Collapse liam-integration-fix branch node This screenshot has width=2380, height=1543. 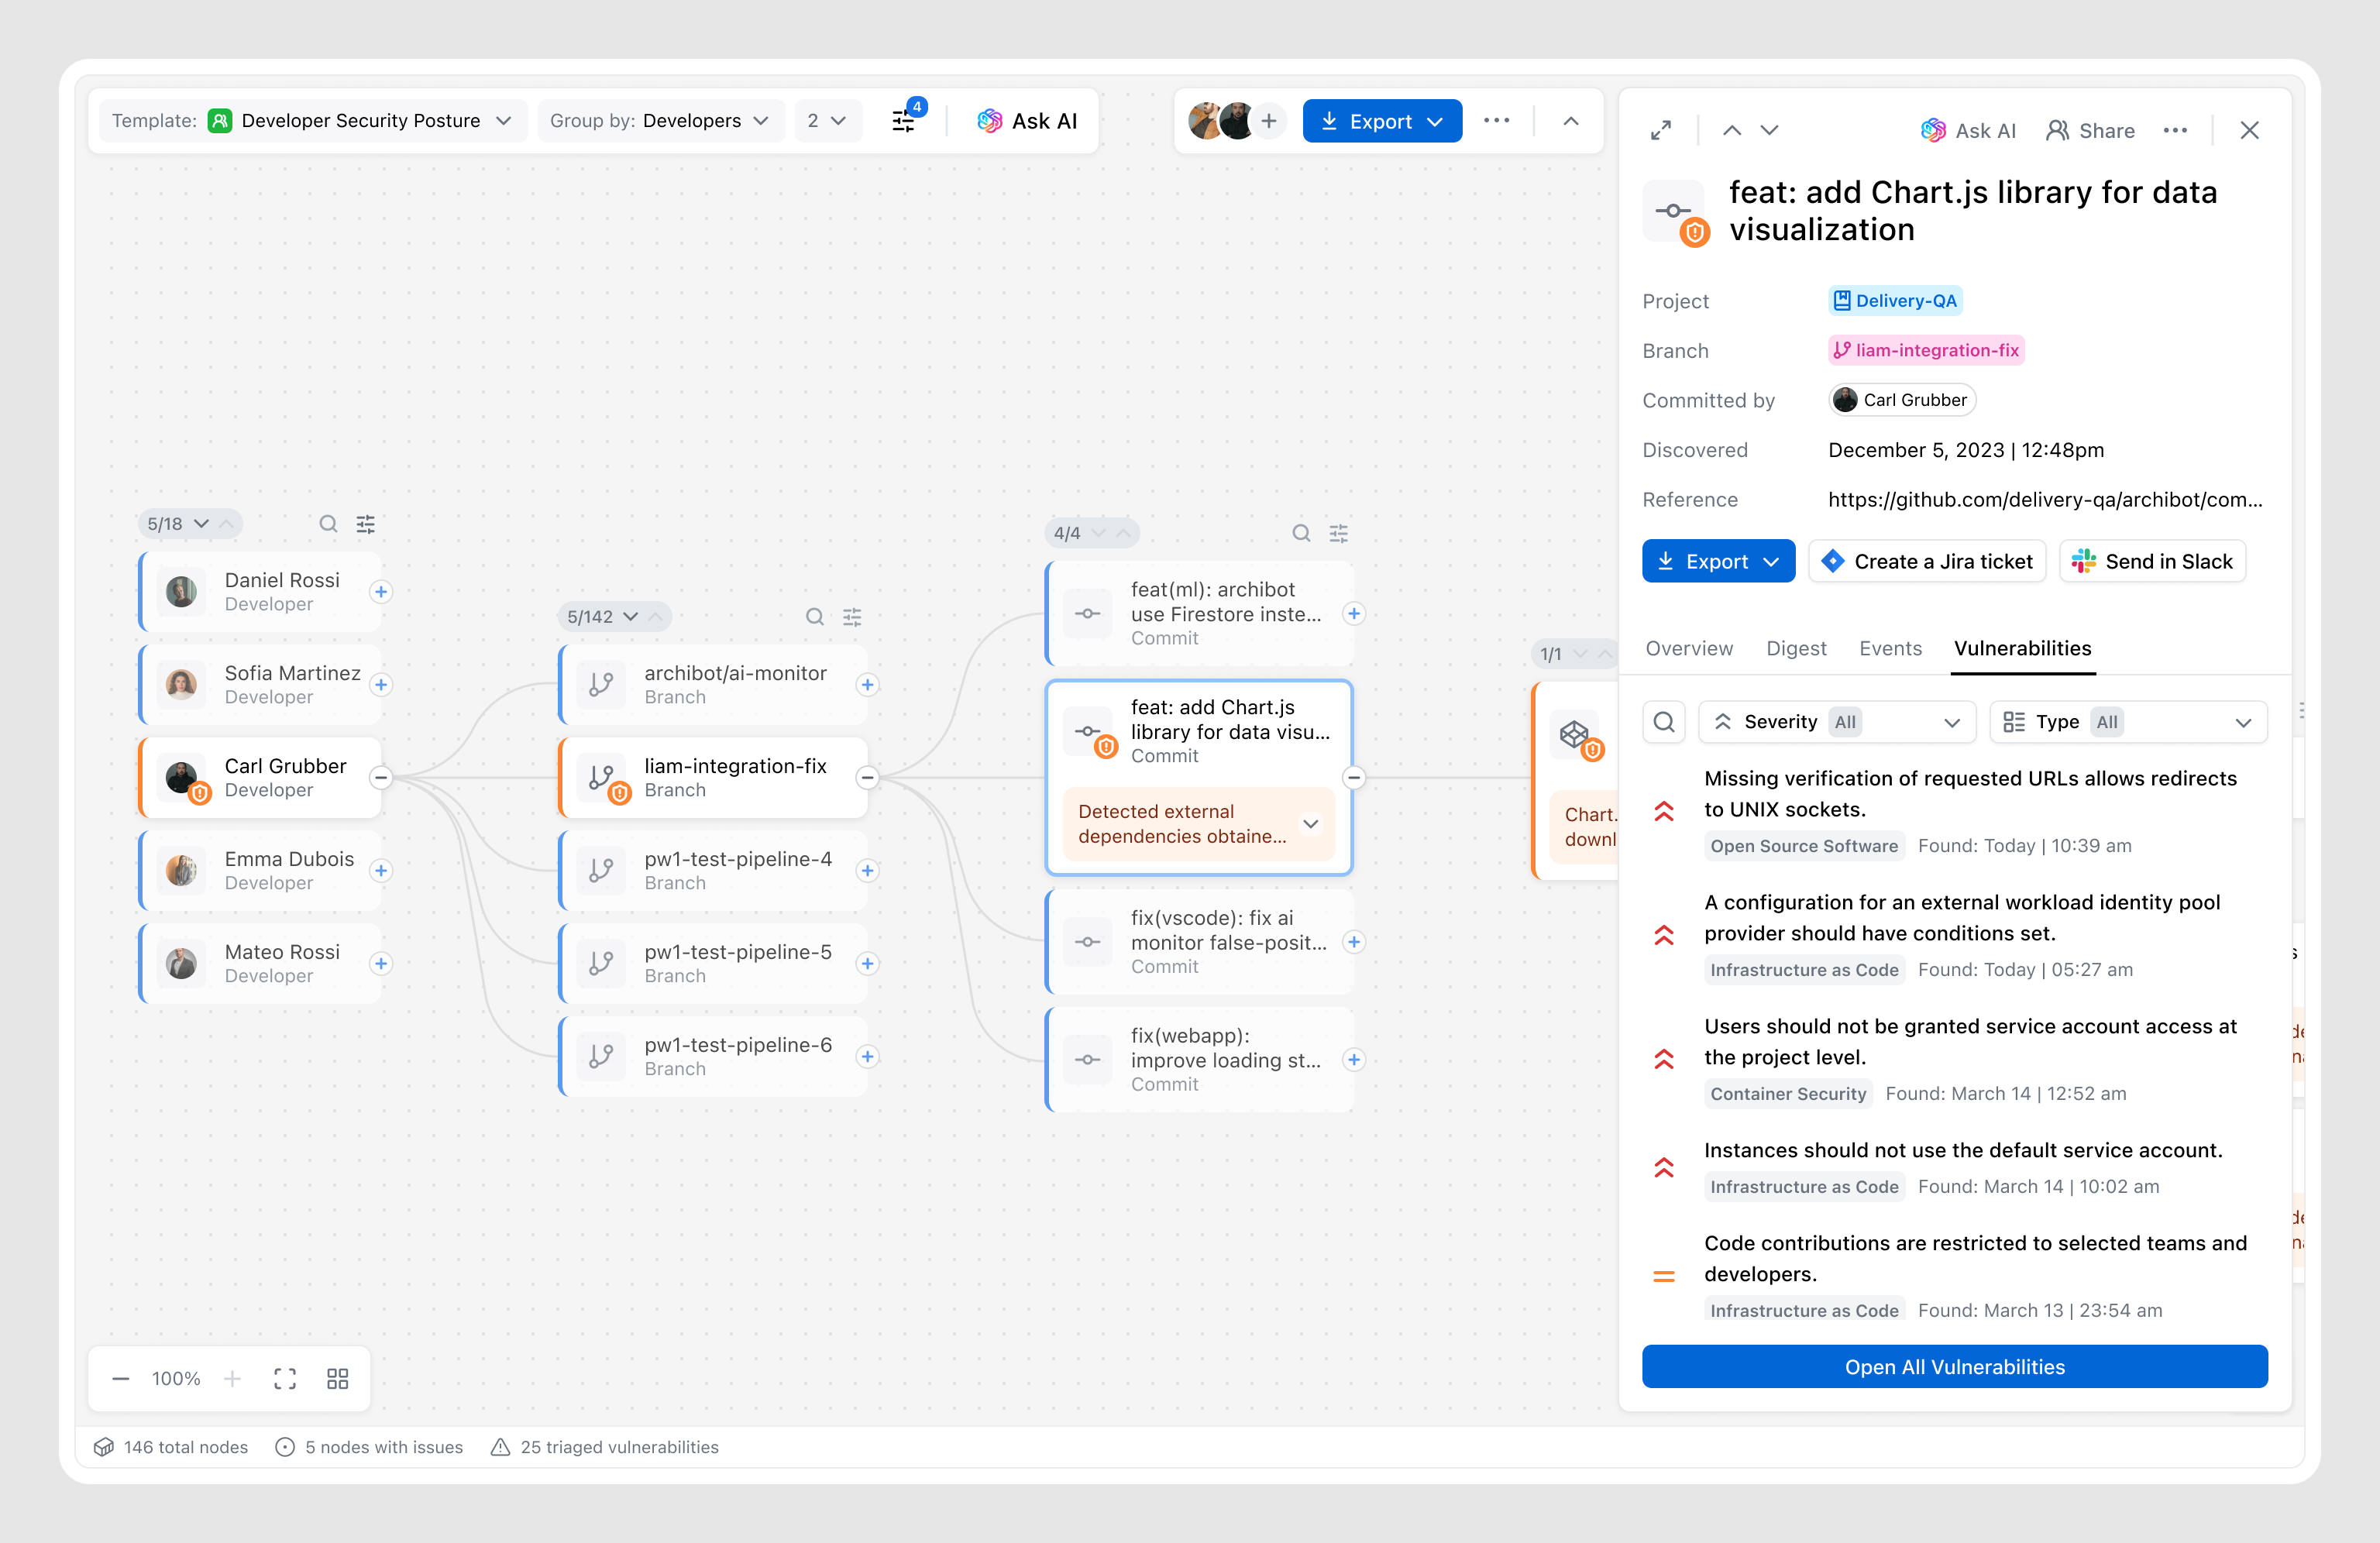[x=867, y=777]
